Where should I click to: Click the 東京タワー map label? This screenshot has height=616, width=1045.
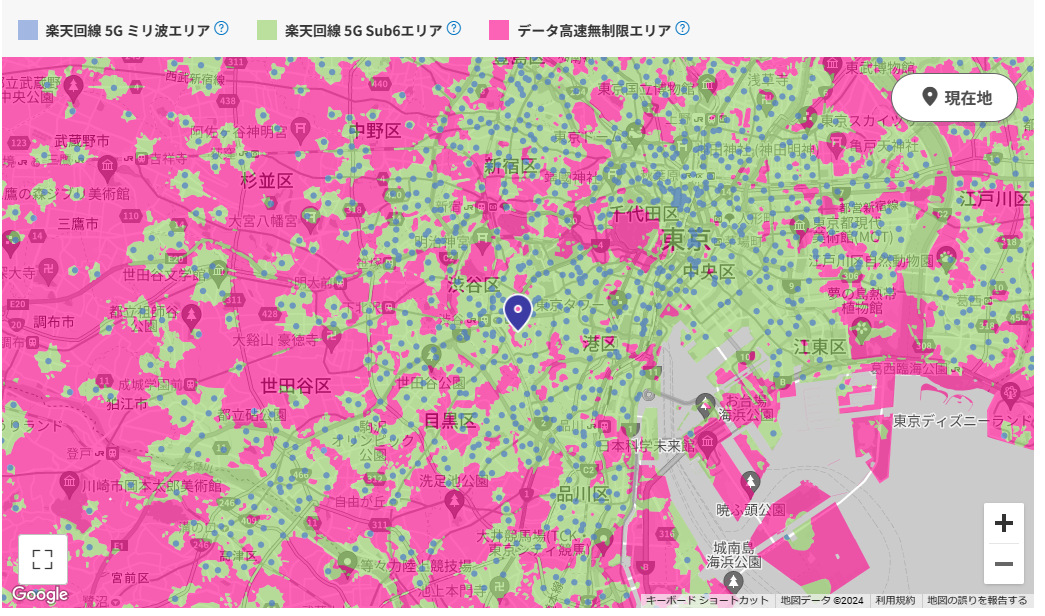(x=568, y=305)
